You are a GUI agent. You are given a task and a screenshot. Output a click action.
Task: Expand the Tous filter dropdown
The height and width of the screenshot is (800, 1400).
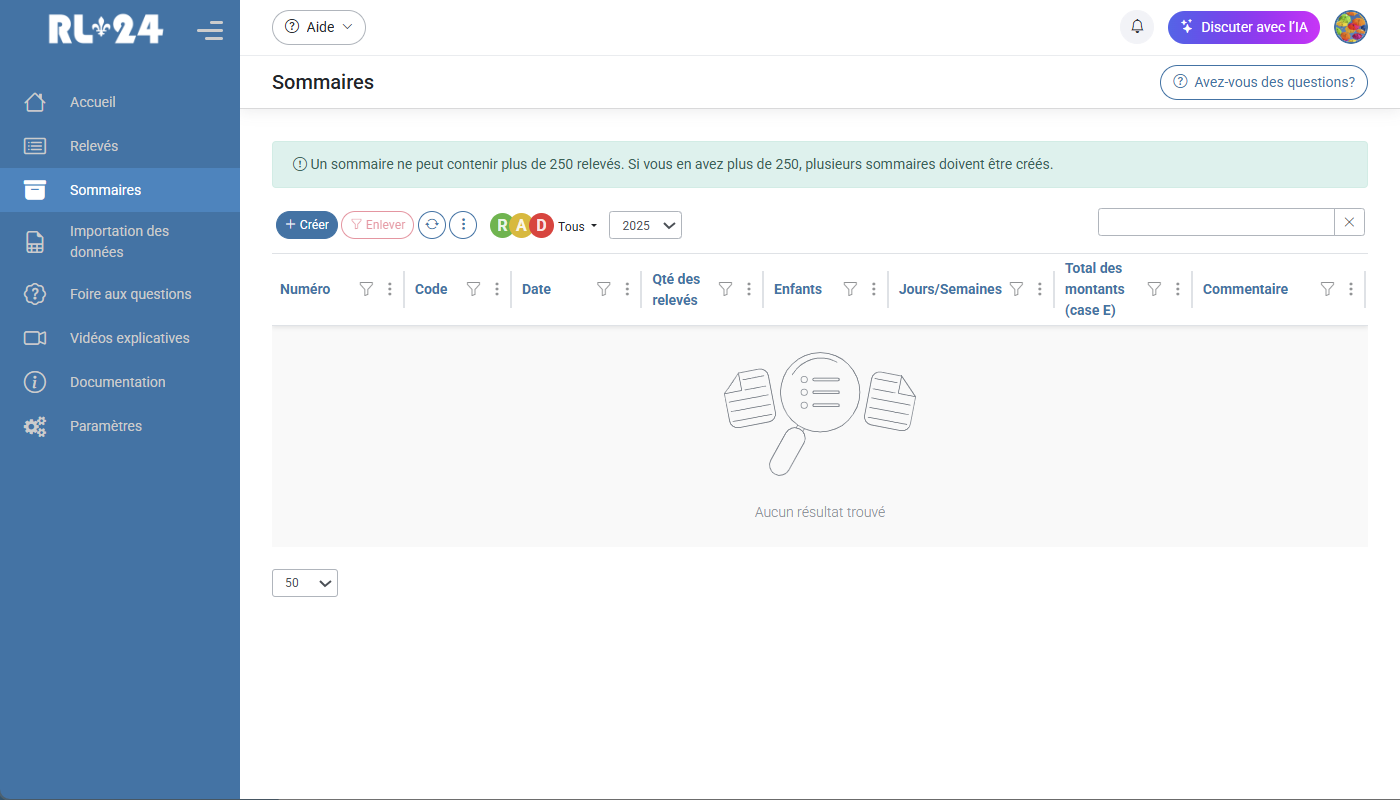tap(578, 226)
